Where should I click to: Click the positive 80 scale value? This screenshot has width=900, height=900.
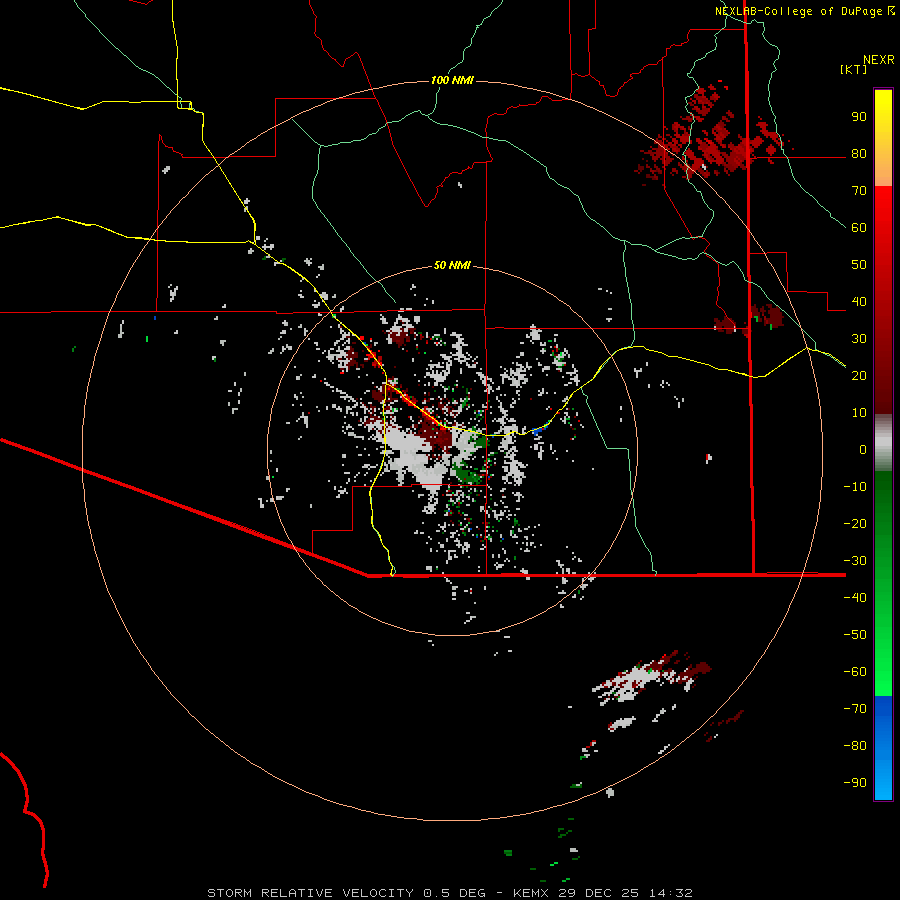coord(859,154)
